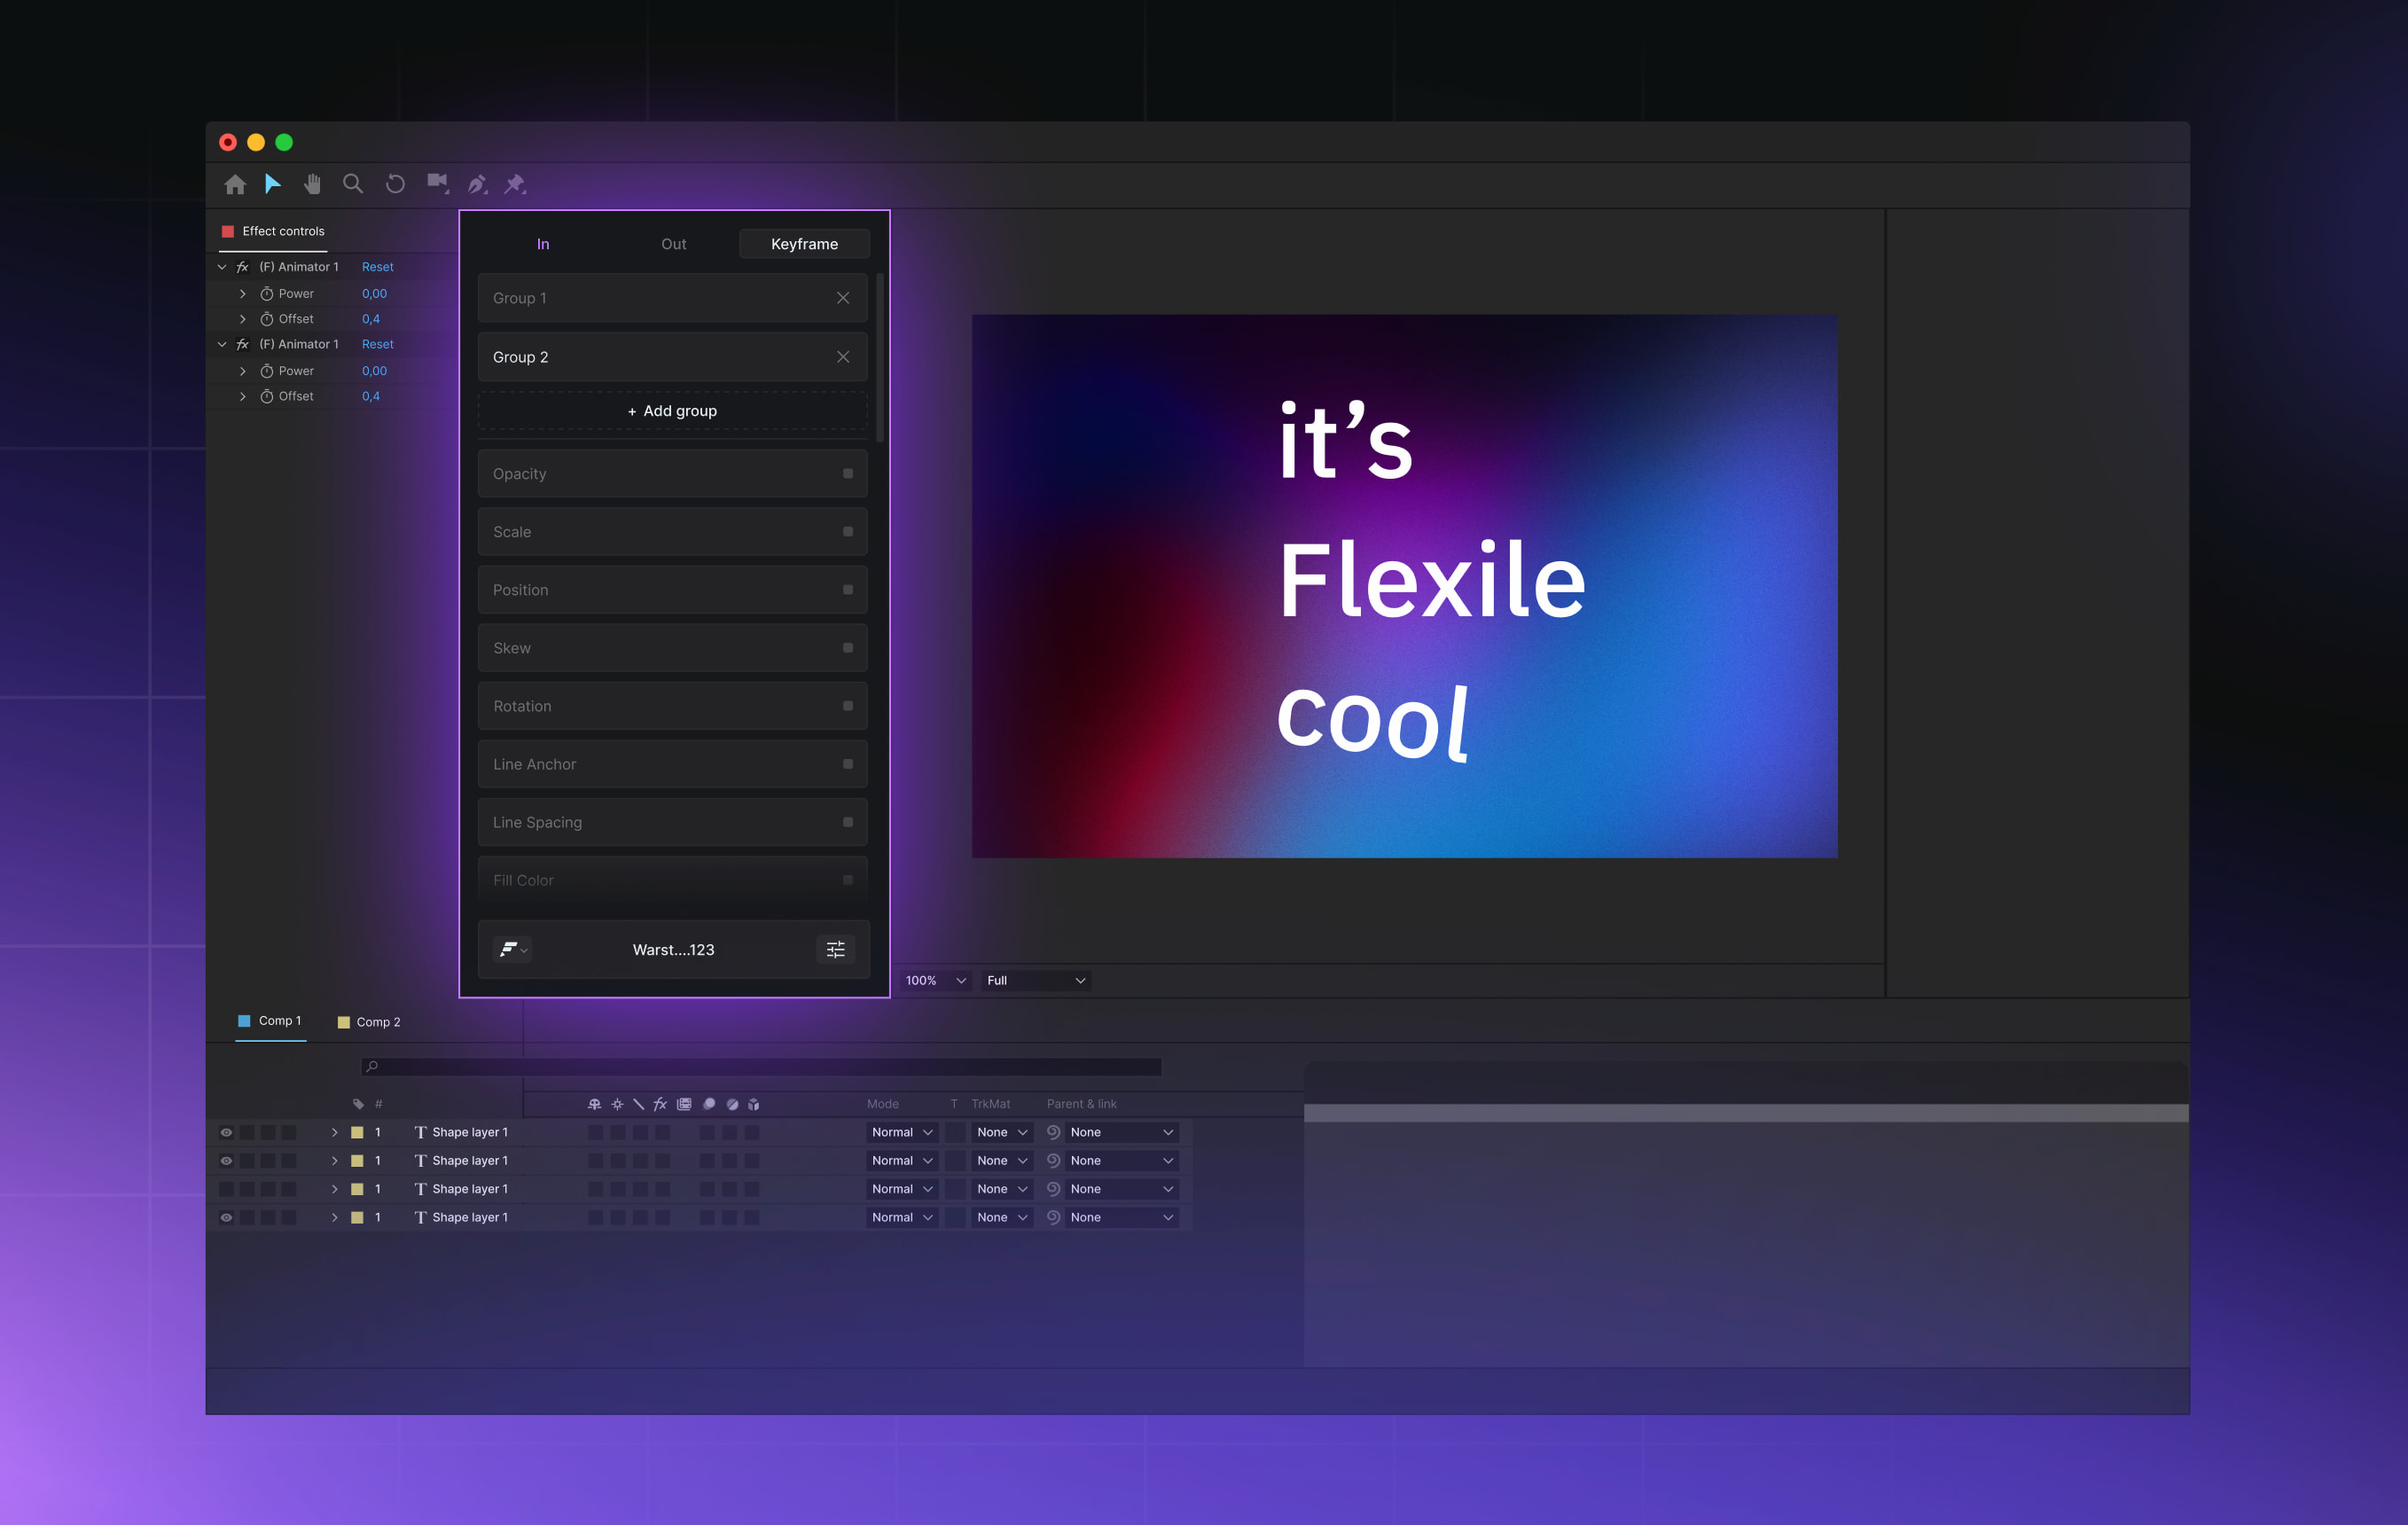Activate the Selection arrow tool
The image size is (2408, 1525).
272,184
